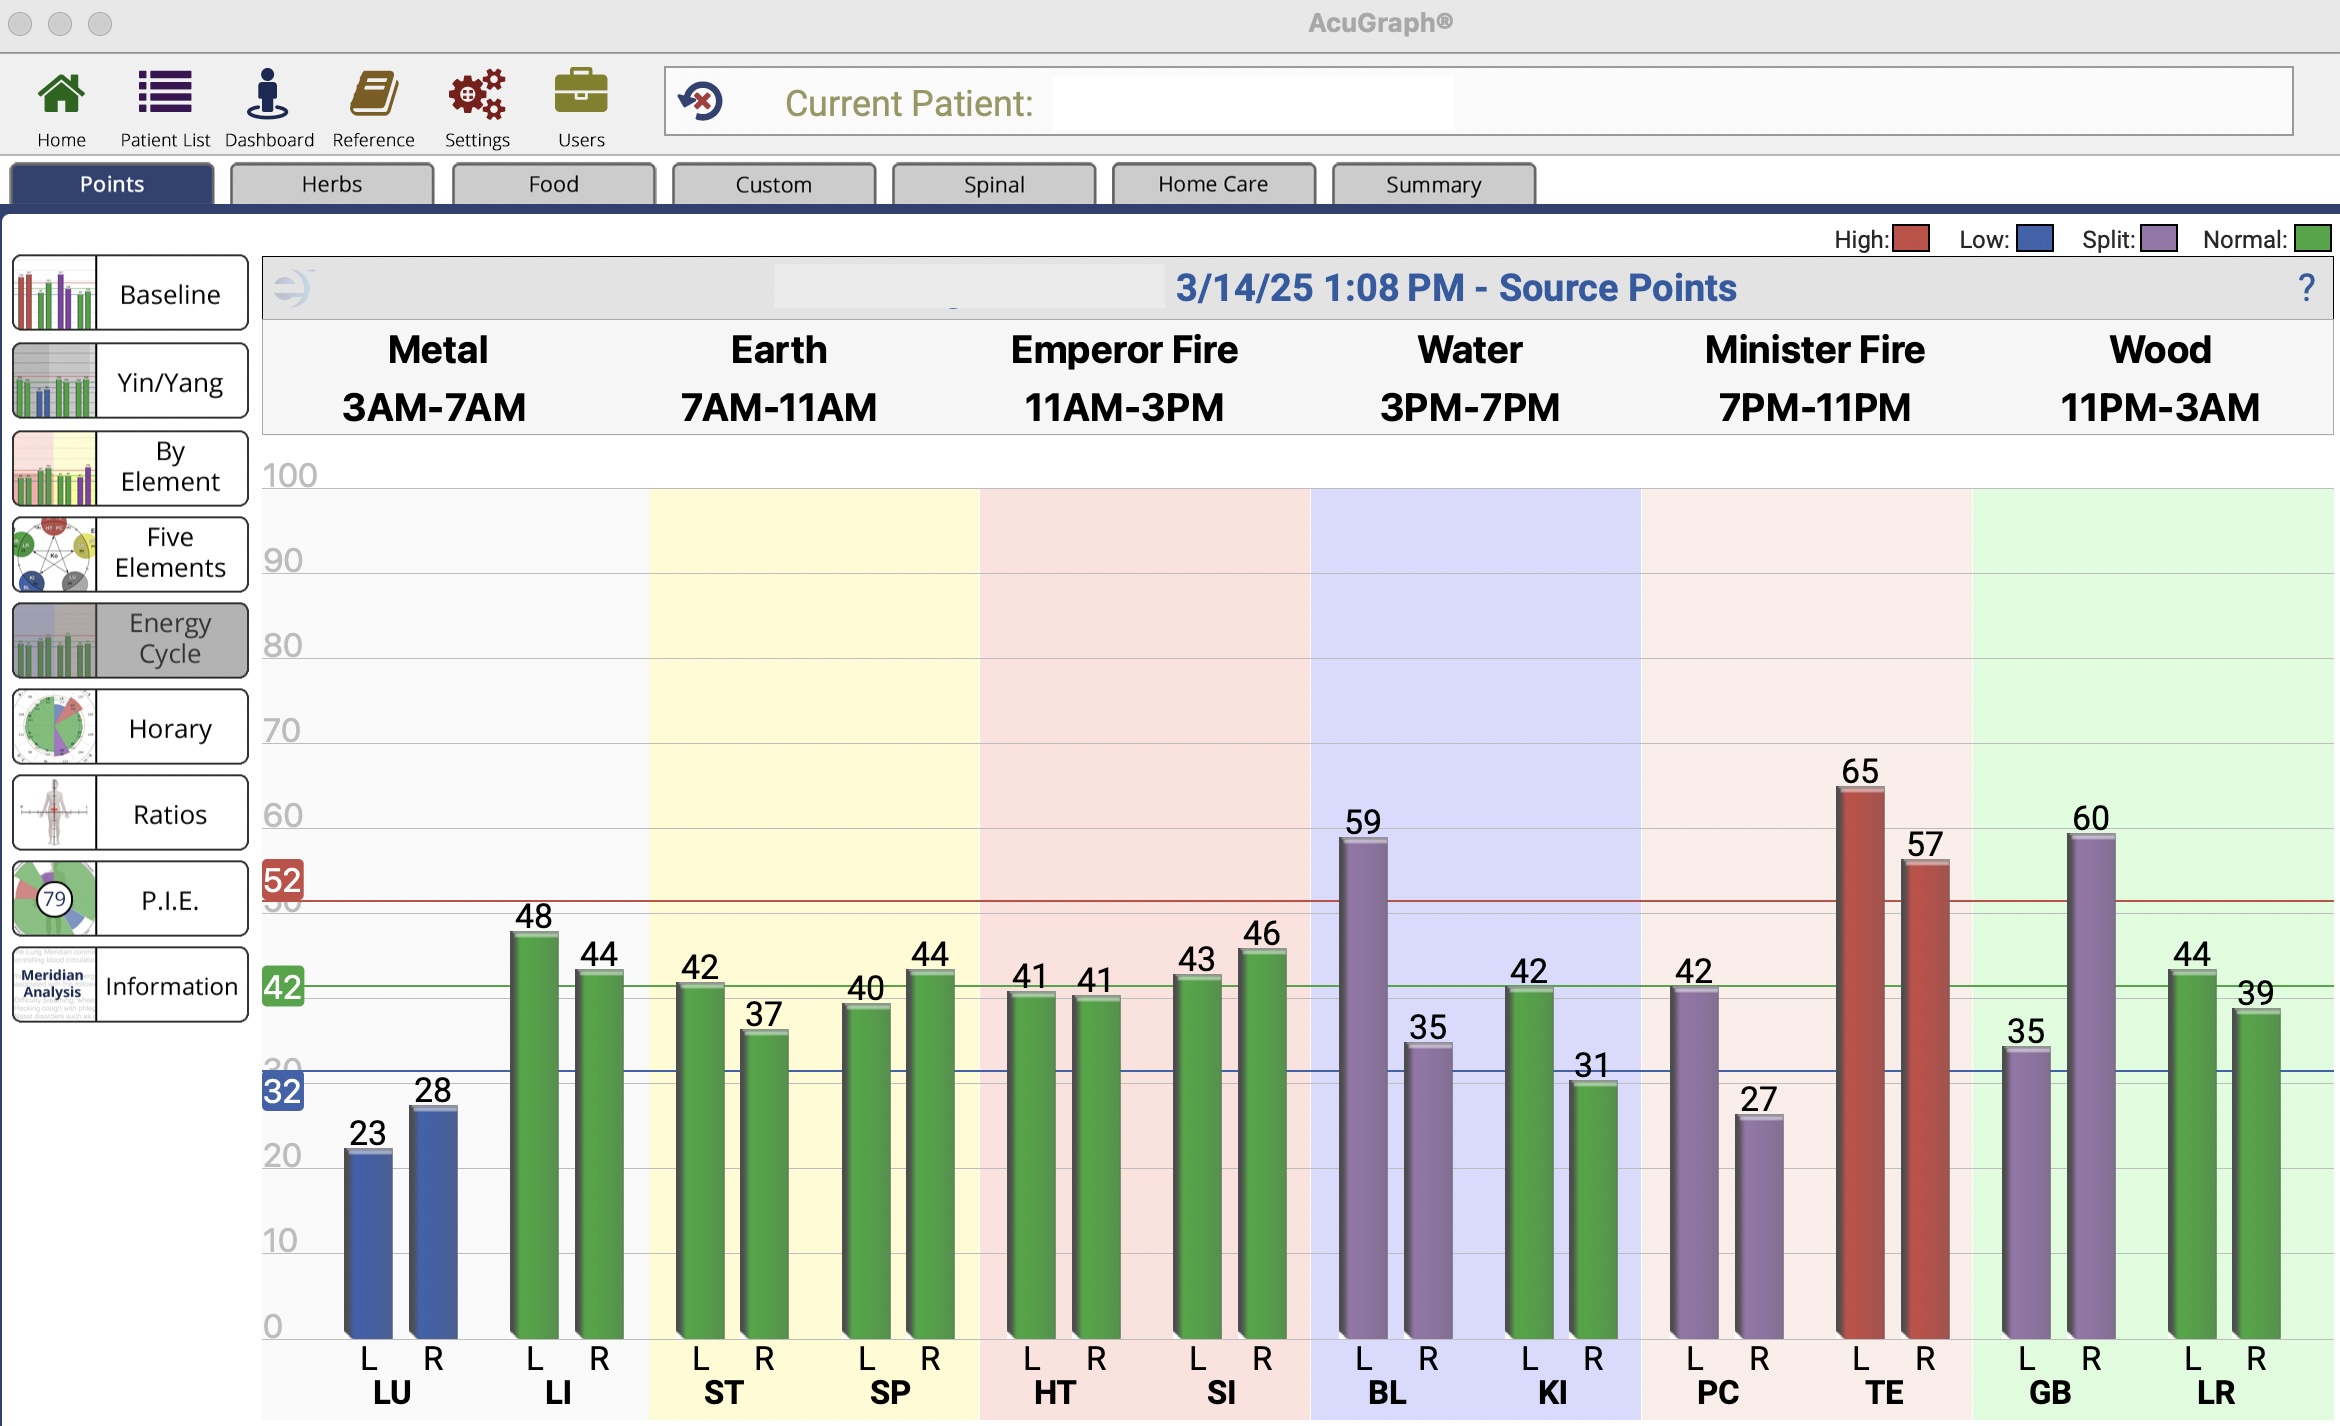This screenshot has height=1426, width=2340.
Task: Select the Yin/Yang graph view
Action: click(x=131, y=381)
